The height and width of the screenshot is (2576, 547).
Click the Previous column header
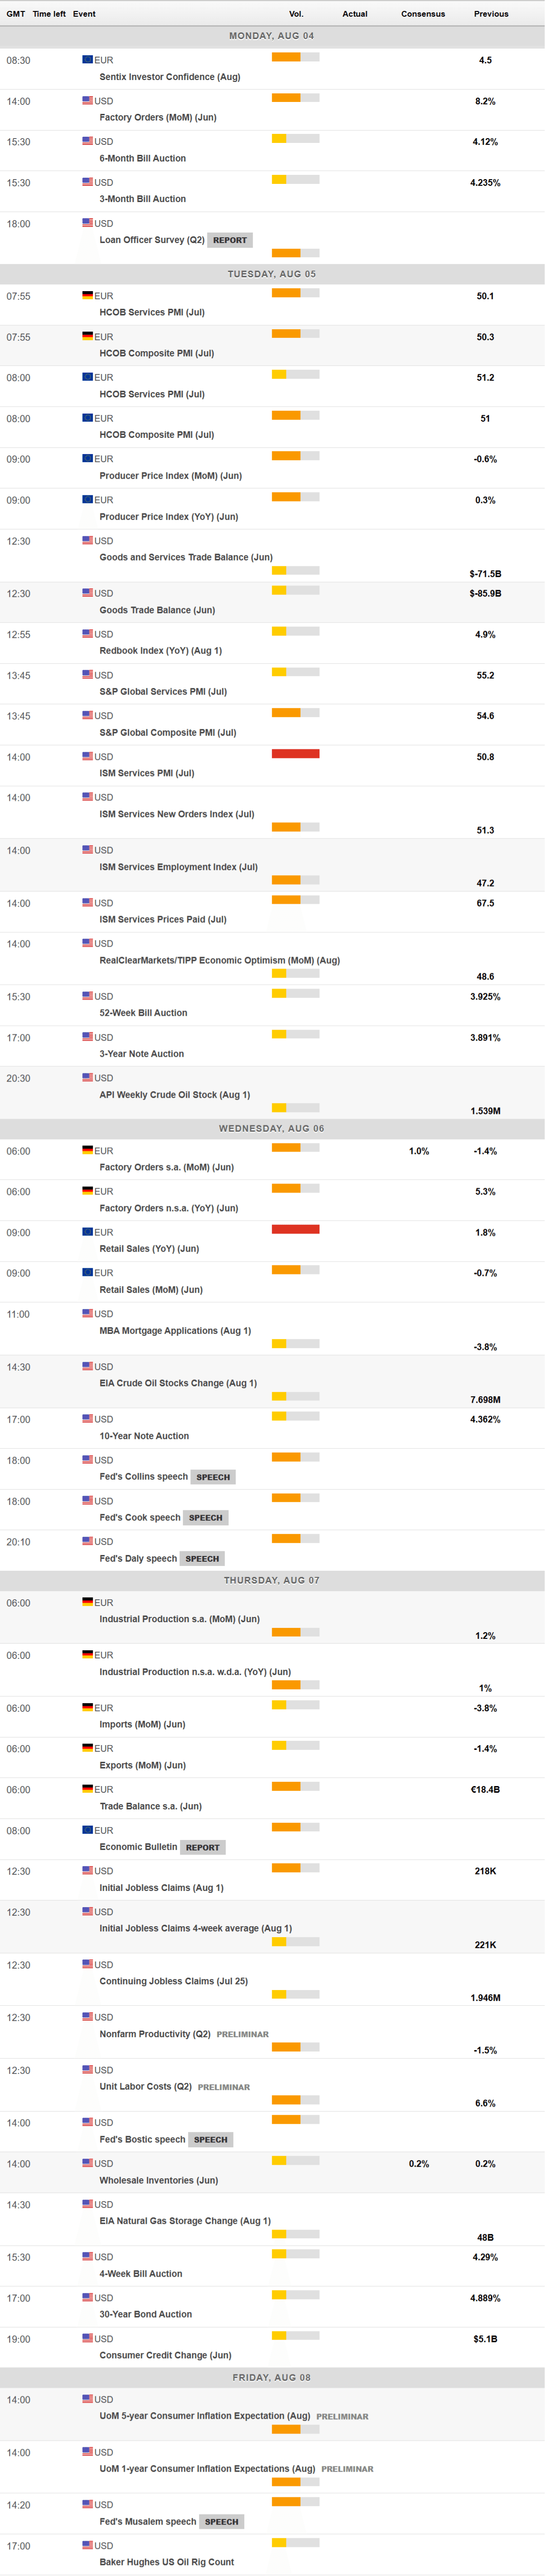click(491, 14)
